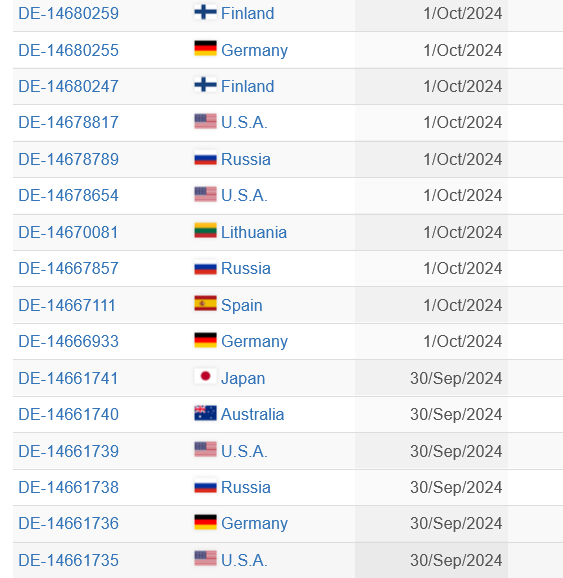This screenshot has height=578, width=563.
Task: Open the DE-14670081 entry
Action: (x=69, y=233)
